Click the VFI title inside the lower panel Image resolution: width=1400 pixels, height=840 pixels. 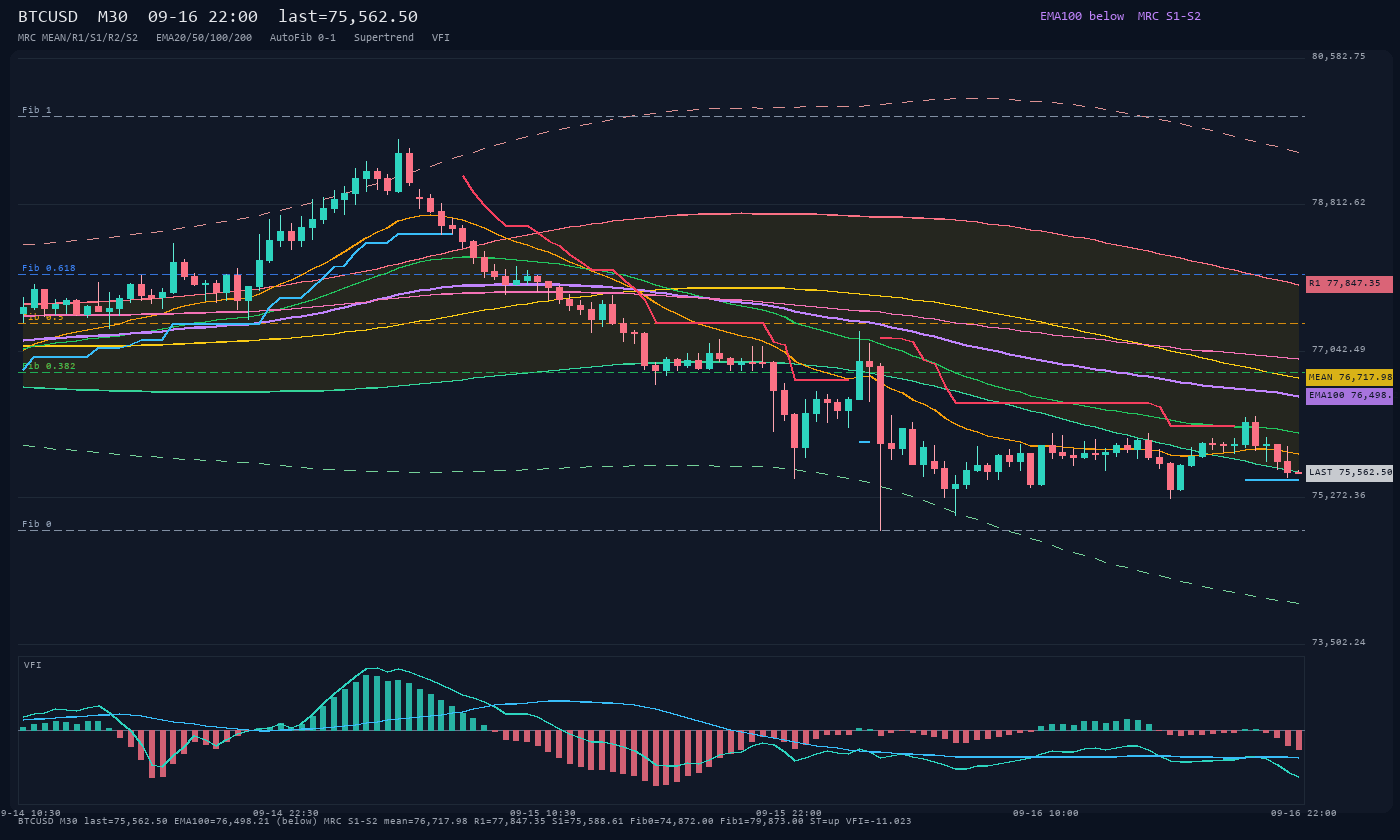click(33, 665)
